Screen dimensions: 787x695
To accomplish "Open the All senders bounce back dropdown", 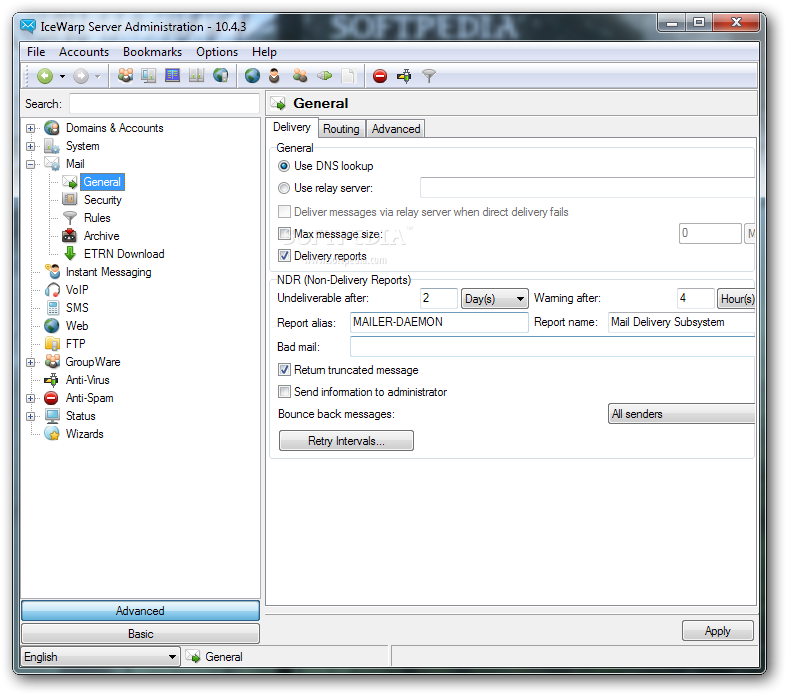I will (681, 414).
